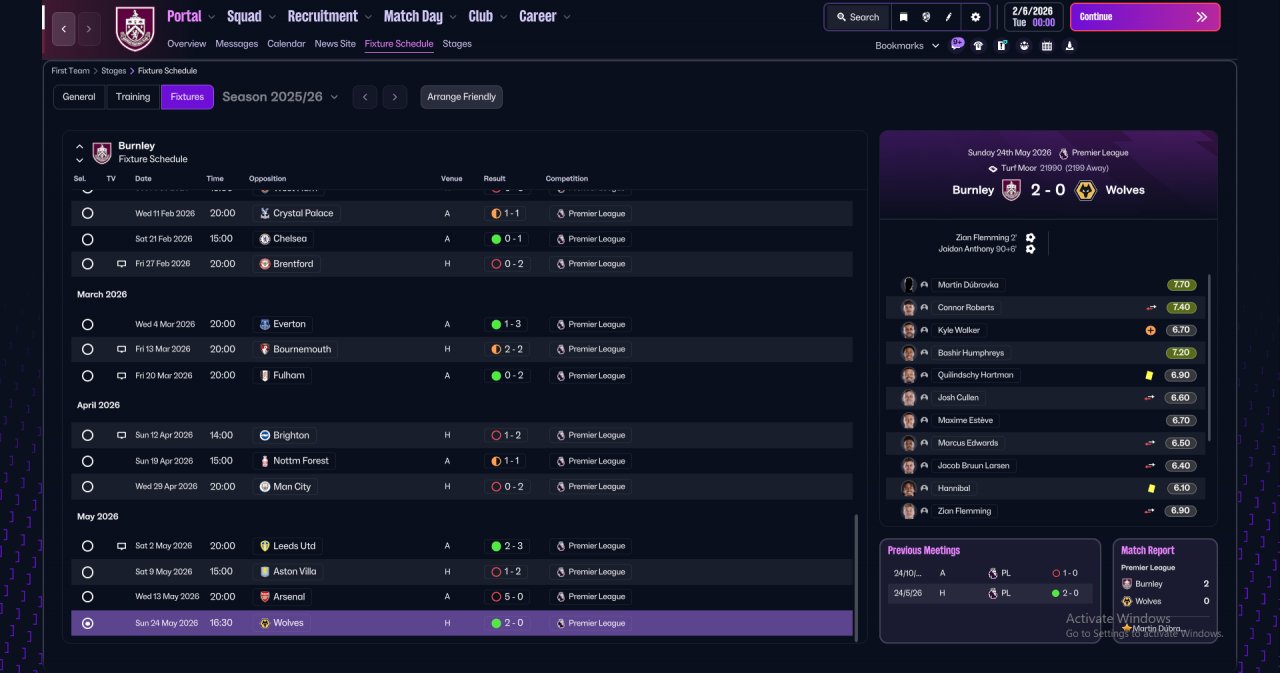Click the download tray icon in the bookmarks bar

click(x=1070, y=45)
